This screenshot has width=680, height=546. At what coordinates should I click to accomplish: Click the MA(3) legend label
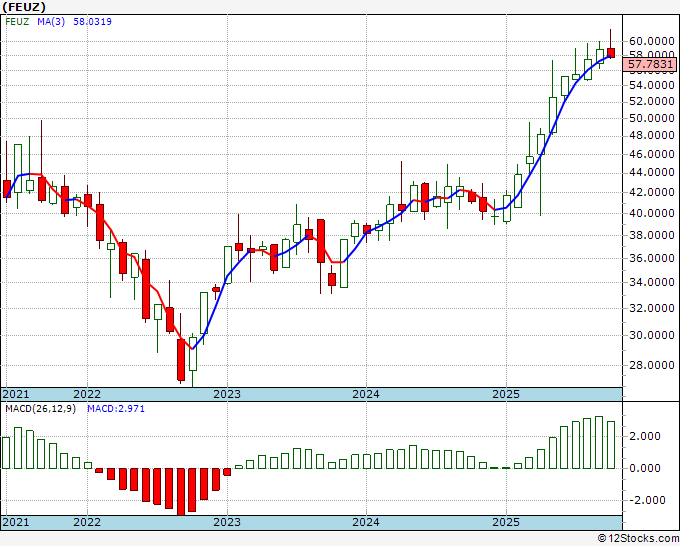click(x=51, y=21)
